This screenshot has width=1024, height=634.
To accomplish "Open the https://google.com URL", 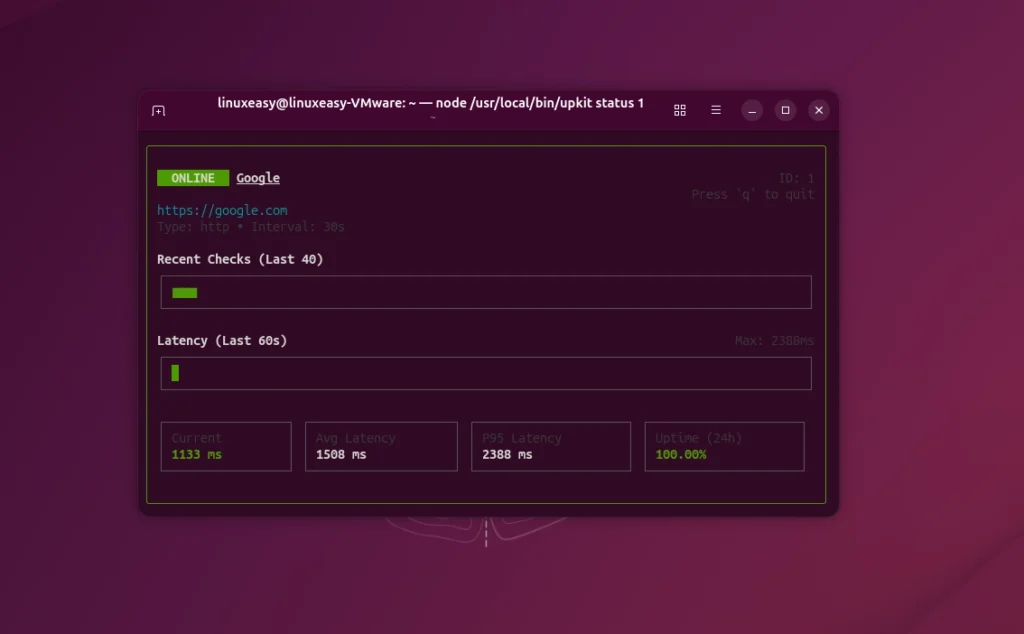I will (x=222, y=210).
